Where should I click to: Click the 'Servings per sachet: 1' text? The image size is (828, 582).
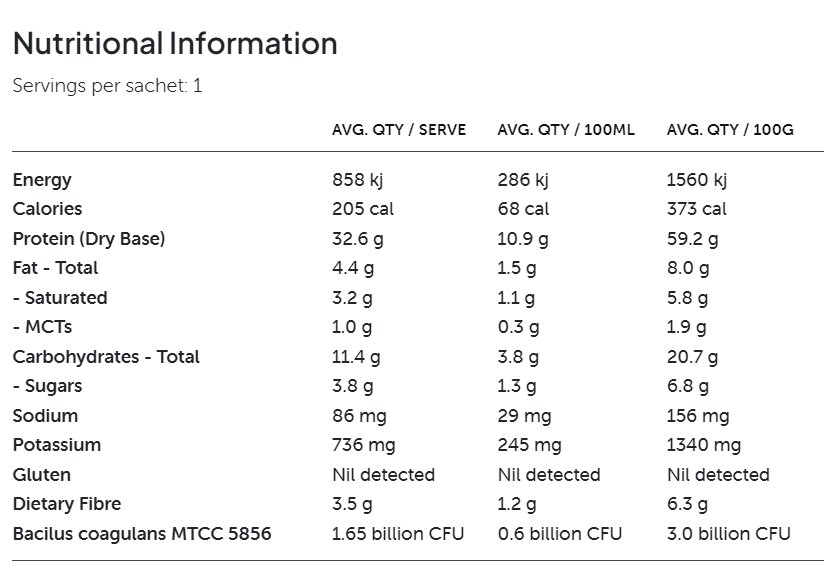(107, 86)
